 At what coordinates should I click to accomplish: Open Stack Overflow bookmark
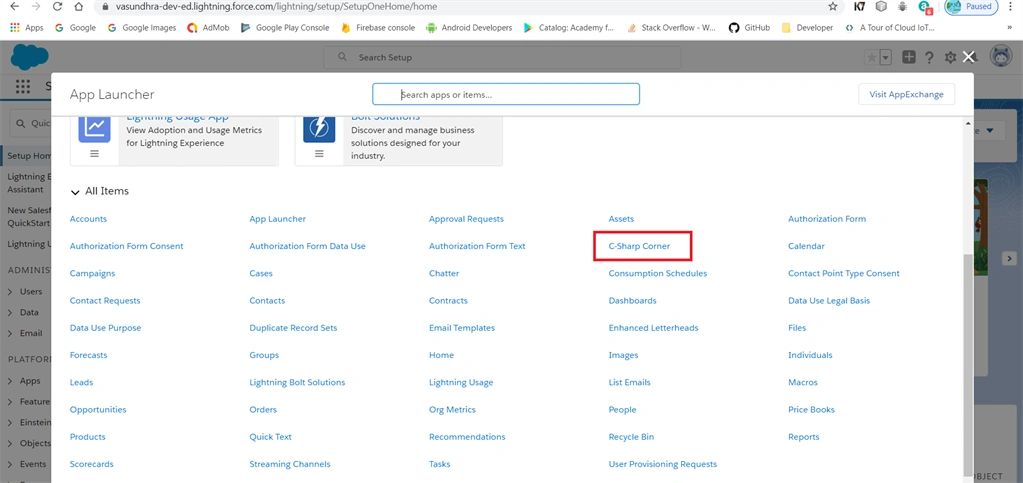pyautogui.click(x=671, y=28)
